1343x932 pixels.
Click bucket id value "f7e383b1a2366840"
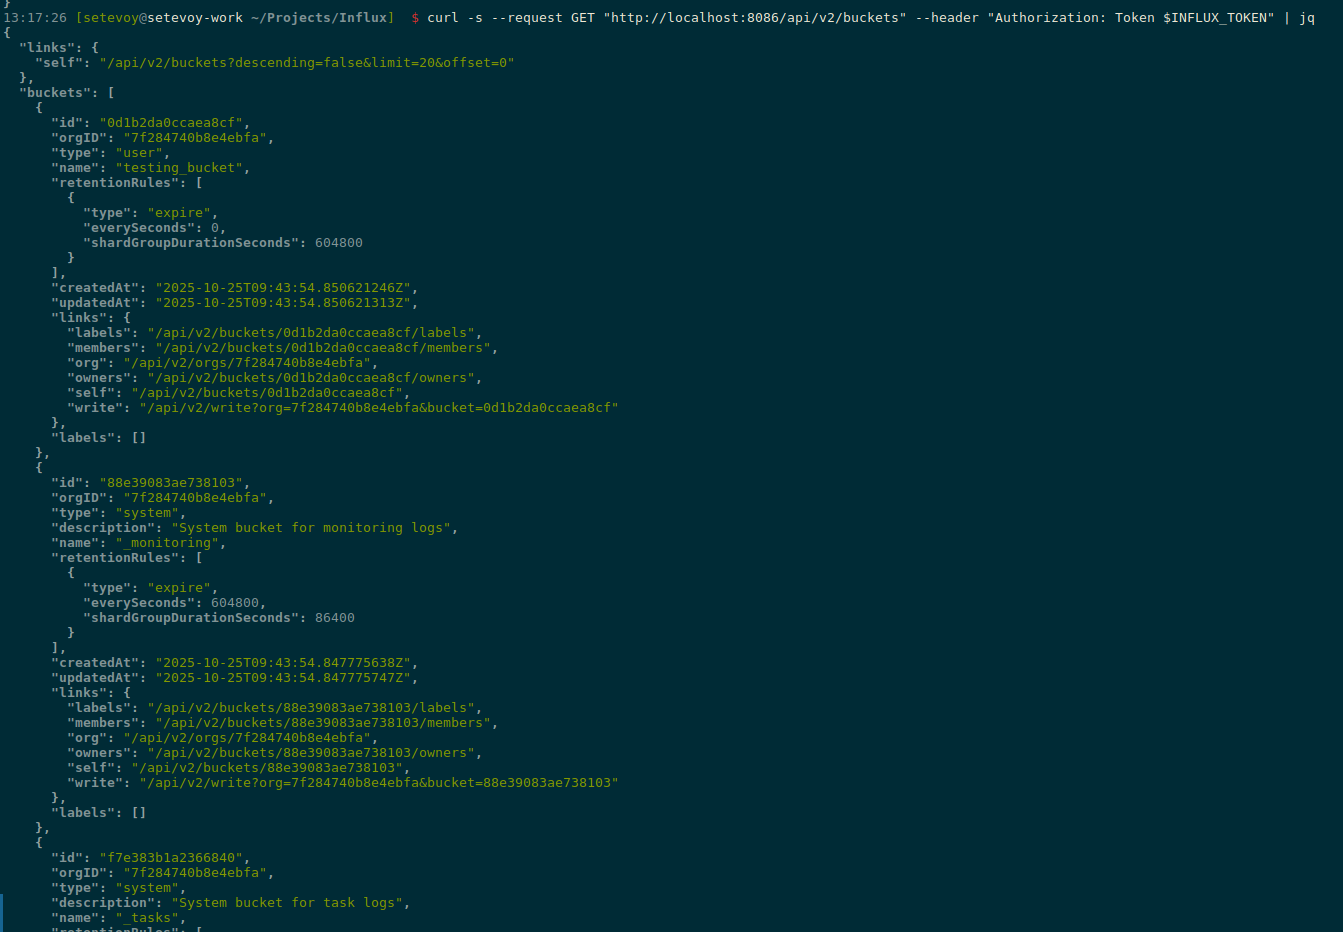click(174, 858)
